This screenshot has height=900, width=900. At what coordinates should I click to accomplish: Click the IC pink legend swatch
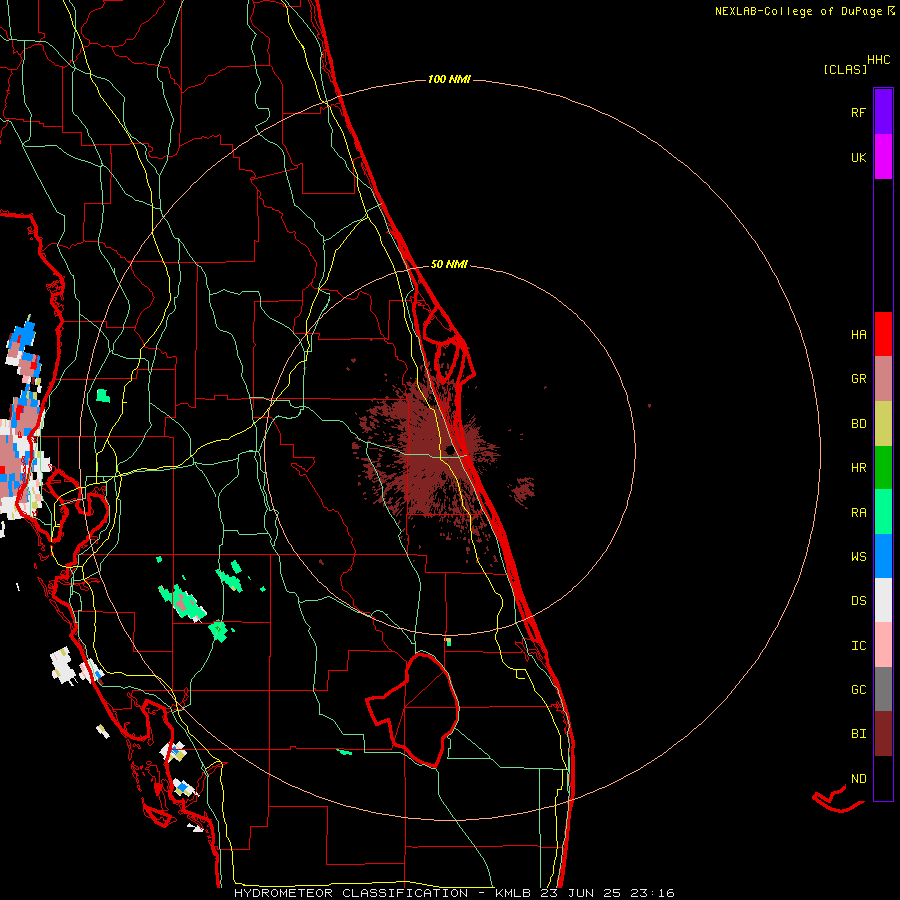883,645
